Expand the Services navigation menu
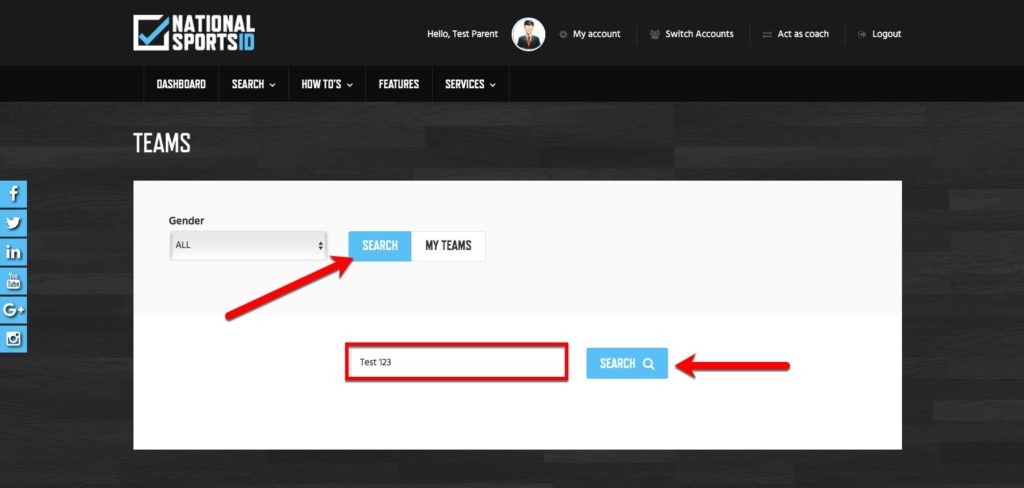This screenshot has width=1024, height=488. pyautogui.click(x=470, y=84)
